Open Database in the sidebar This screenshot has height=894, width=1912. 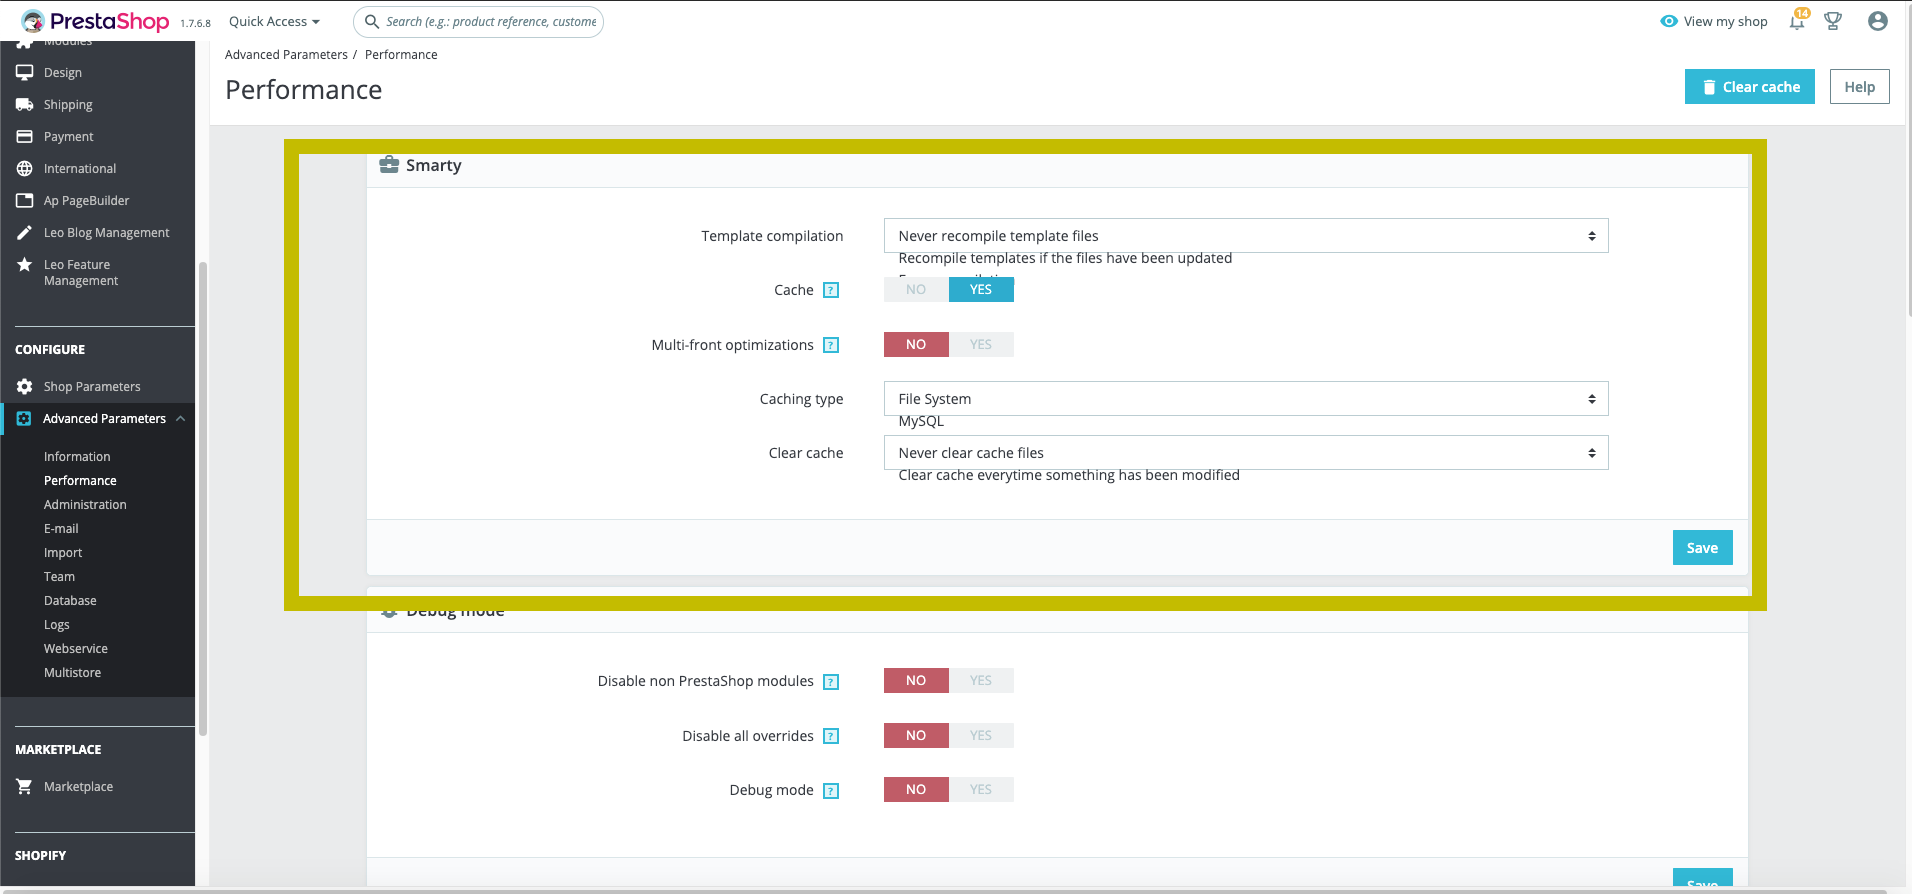(x=70, y=600)
